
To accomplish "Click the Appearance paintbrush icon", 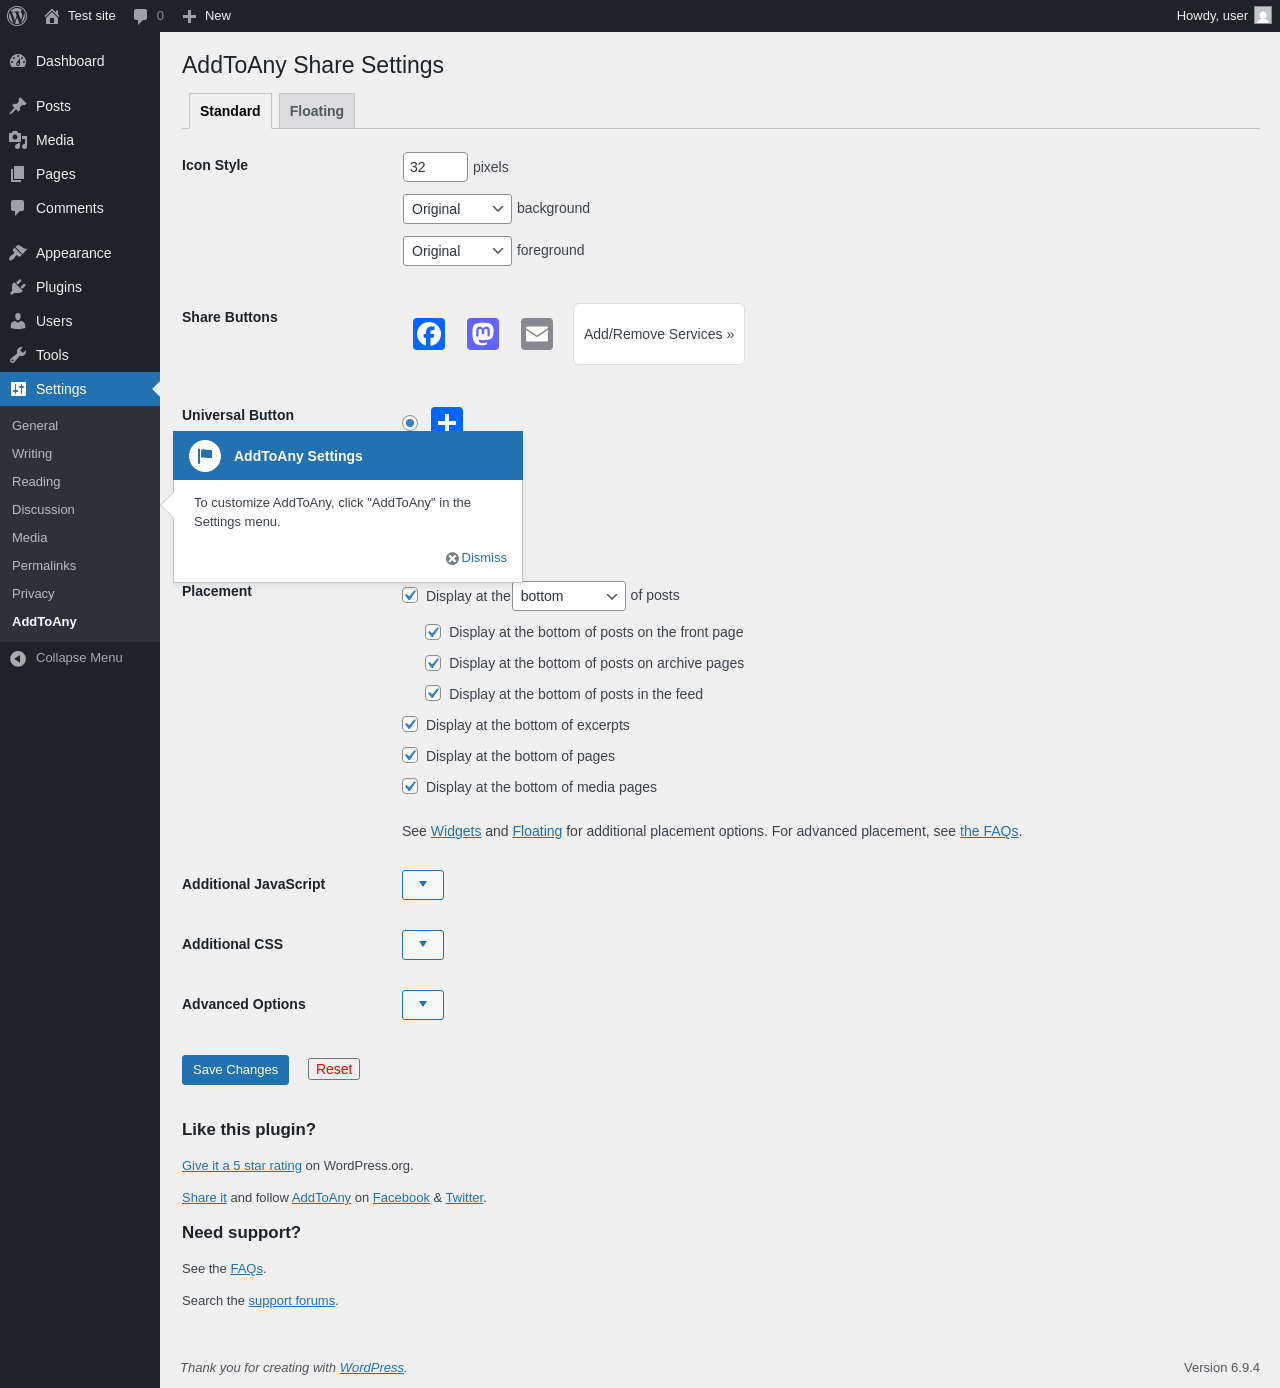I will (18, 253).
